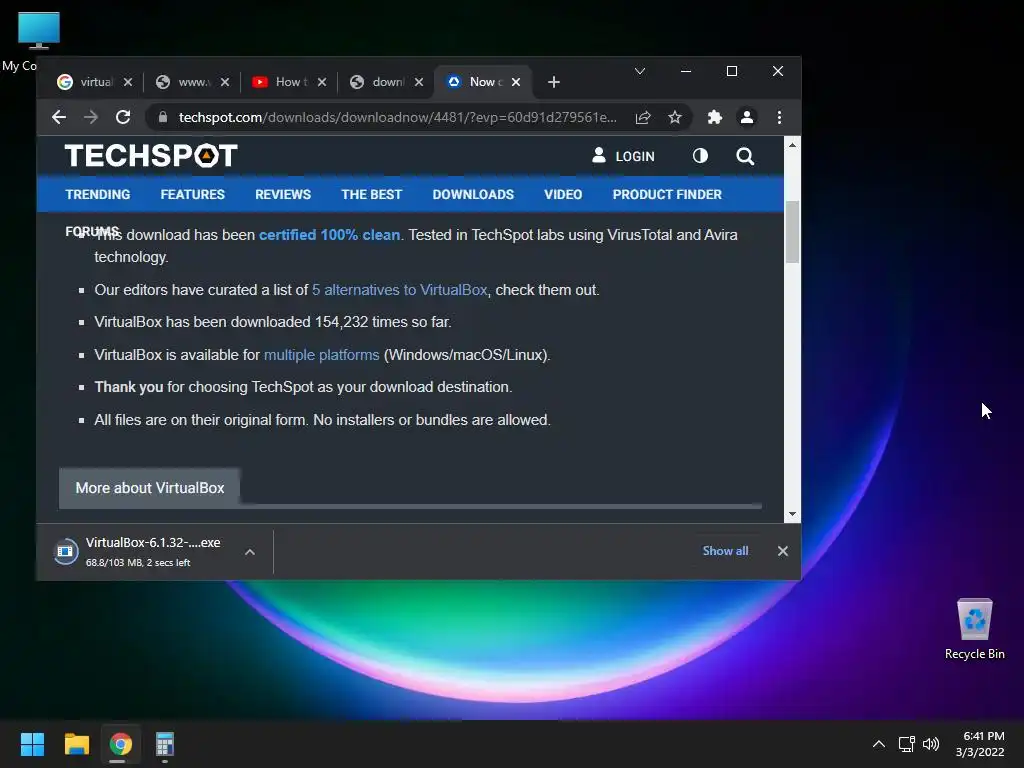The width and height of the screenshot is (1024, 768).
Task: Select the Recycle Bin desktop icon
Action: [974, 629]
